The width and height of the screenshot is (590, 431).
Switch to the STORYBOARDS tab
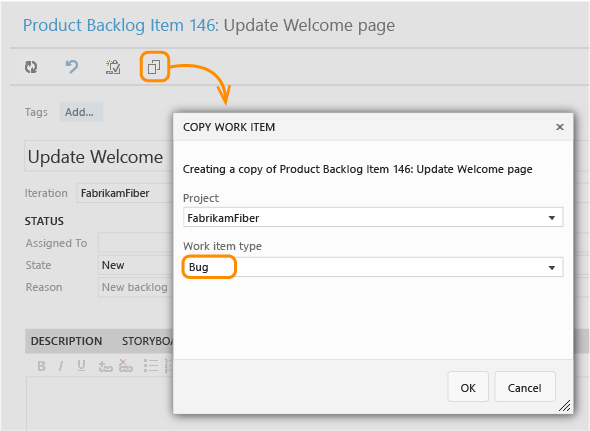point(147,341)
